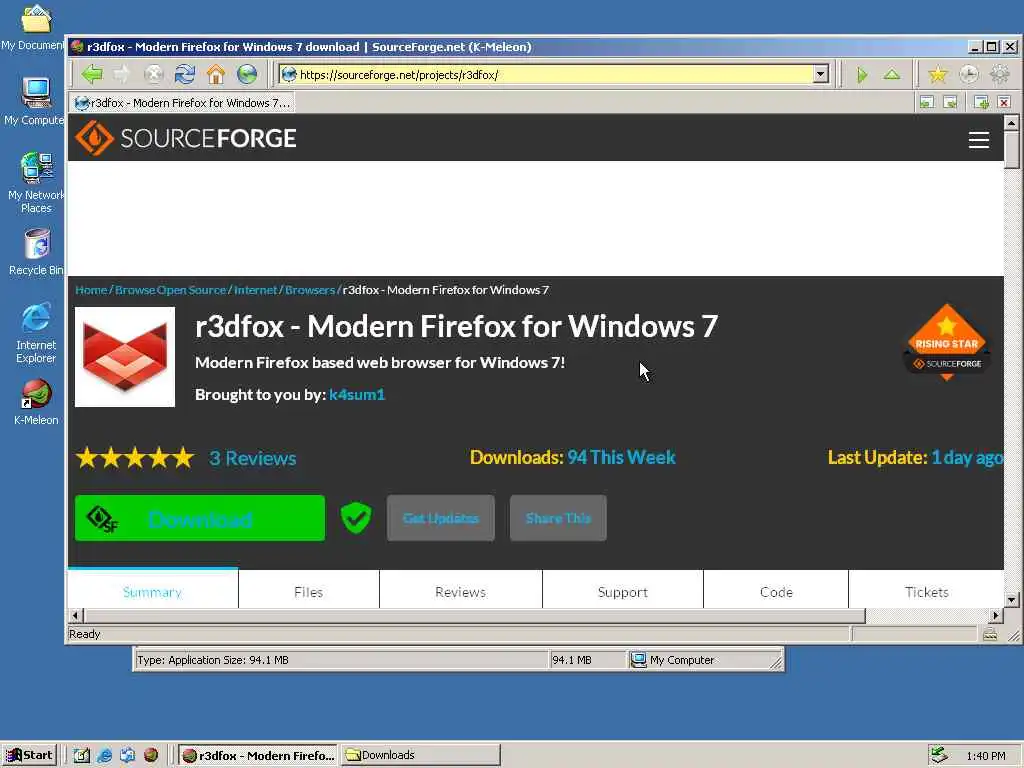Viewport: 1024px width, 768px height.
Task: Click the third quick launch icon
Action: (127, 755)
